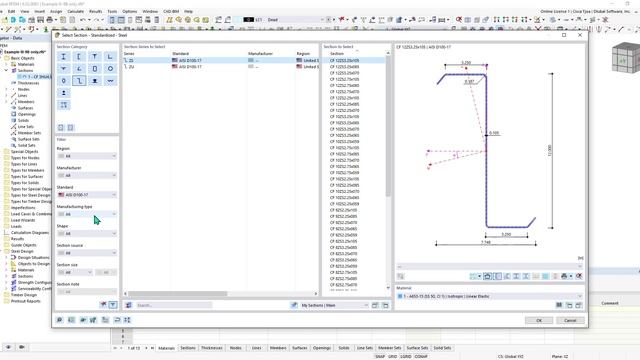This screenshot has width=640, height=360.
Task: Select the I-section category icon
Action: point(63,57)
